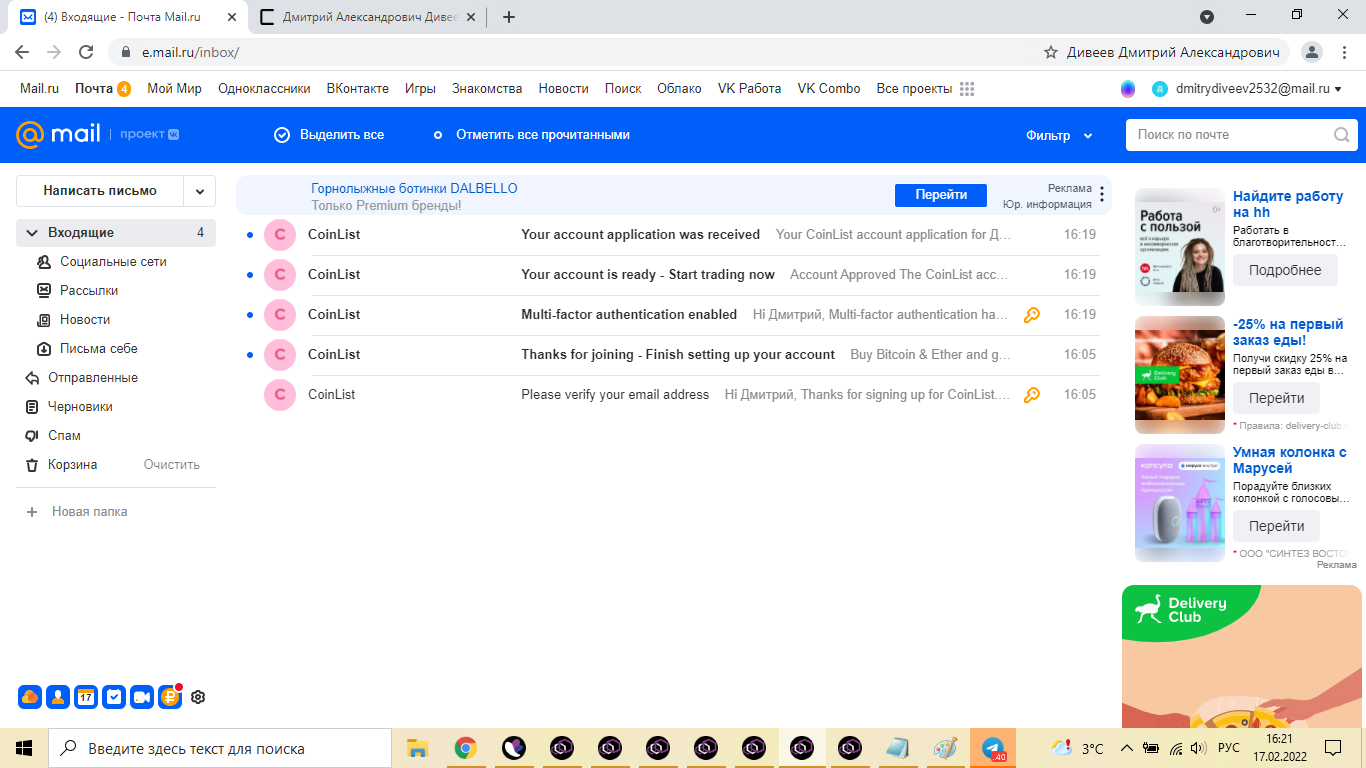Toggle unread dot on 'Your account is ready' email

coord(250,275)
